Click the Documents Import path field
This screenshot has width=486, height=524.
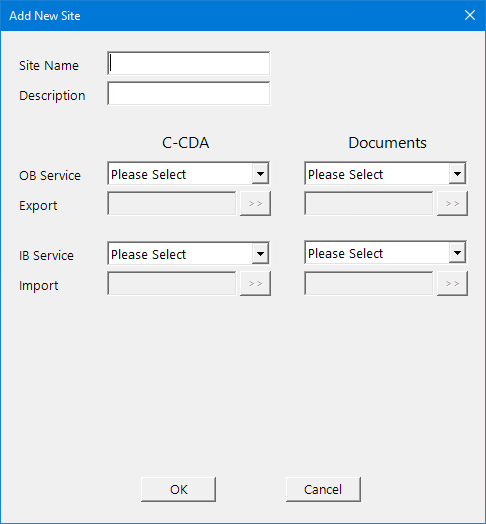click(x=369, y=283)
